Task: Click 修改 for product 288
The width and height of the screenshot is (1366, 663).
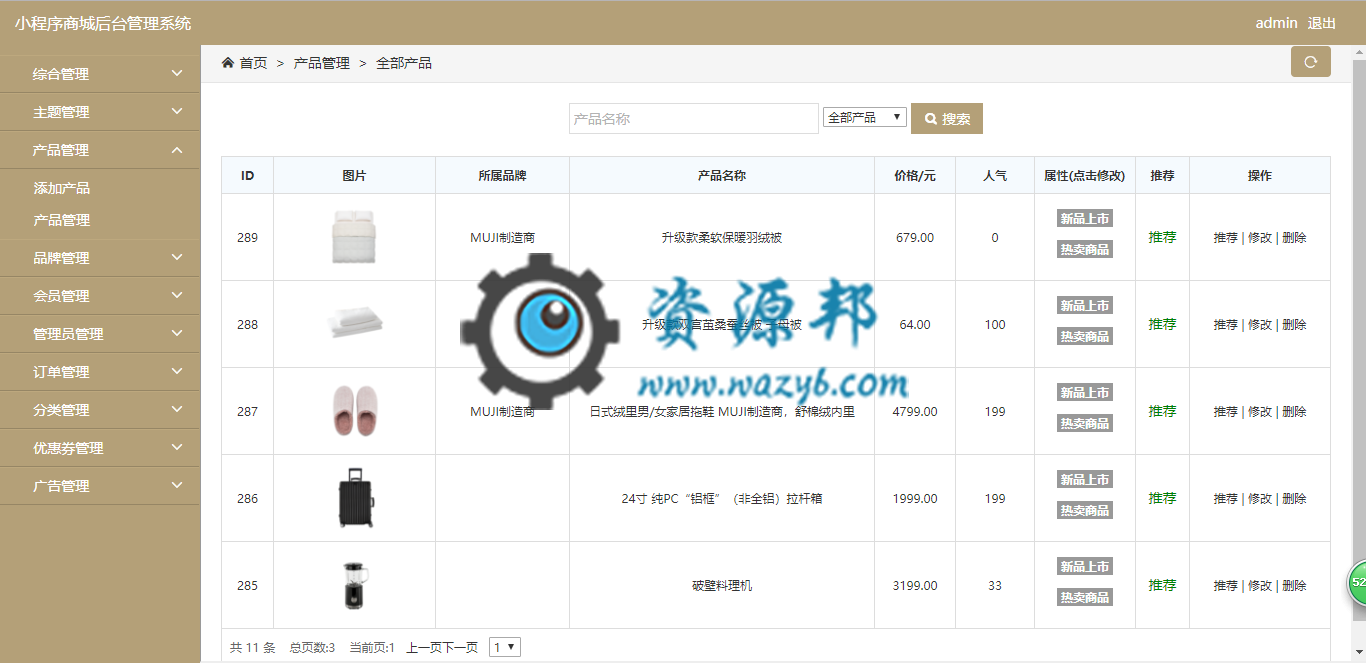Action: coord(1260,325)
